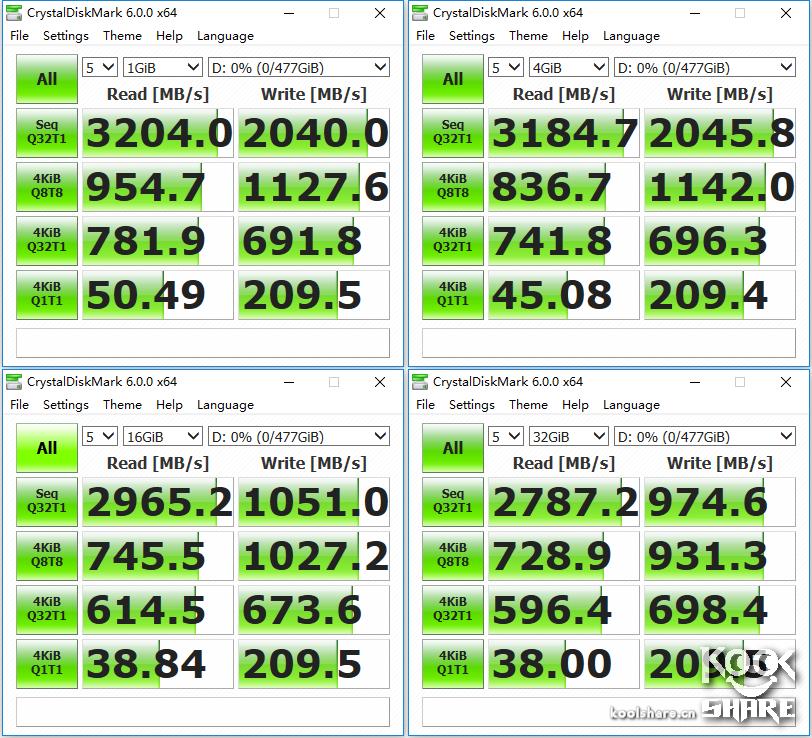Click the CrystalDiskMark app icon in the 1GiB window title bar
This screenshot has width=812, height=738.
click(14, 13)
